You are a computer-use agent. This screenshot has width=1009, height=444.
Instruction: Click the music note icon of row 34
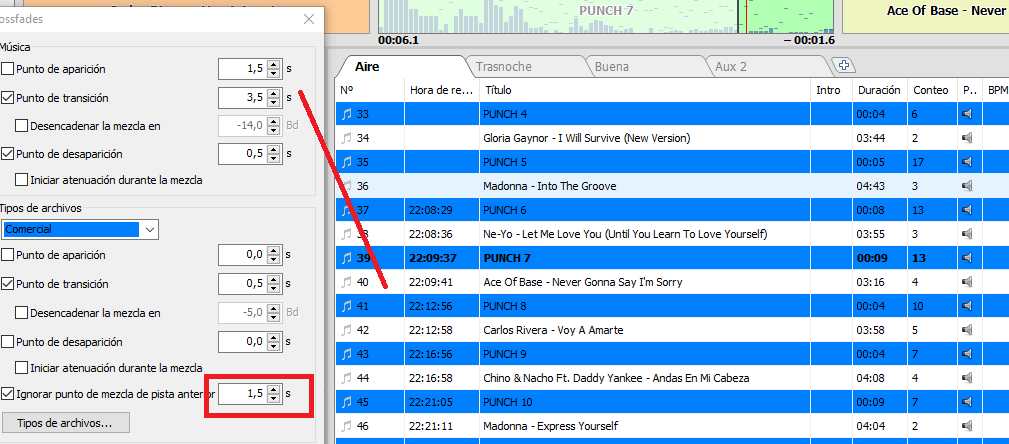pyautogui.click(x=347, y=138)
